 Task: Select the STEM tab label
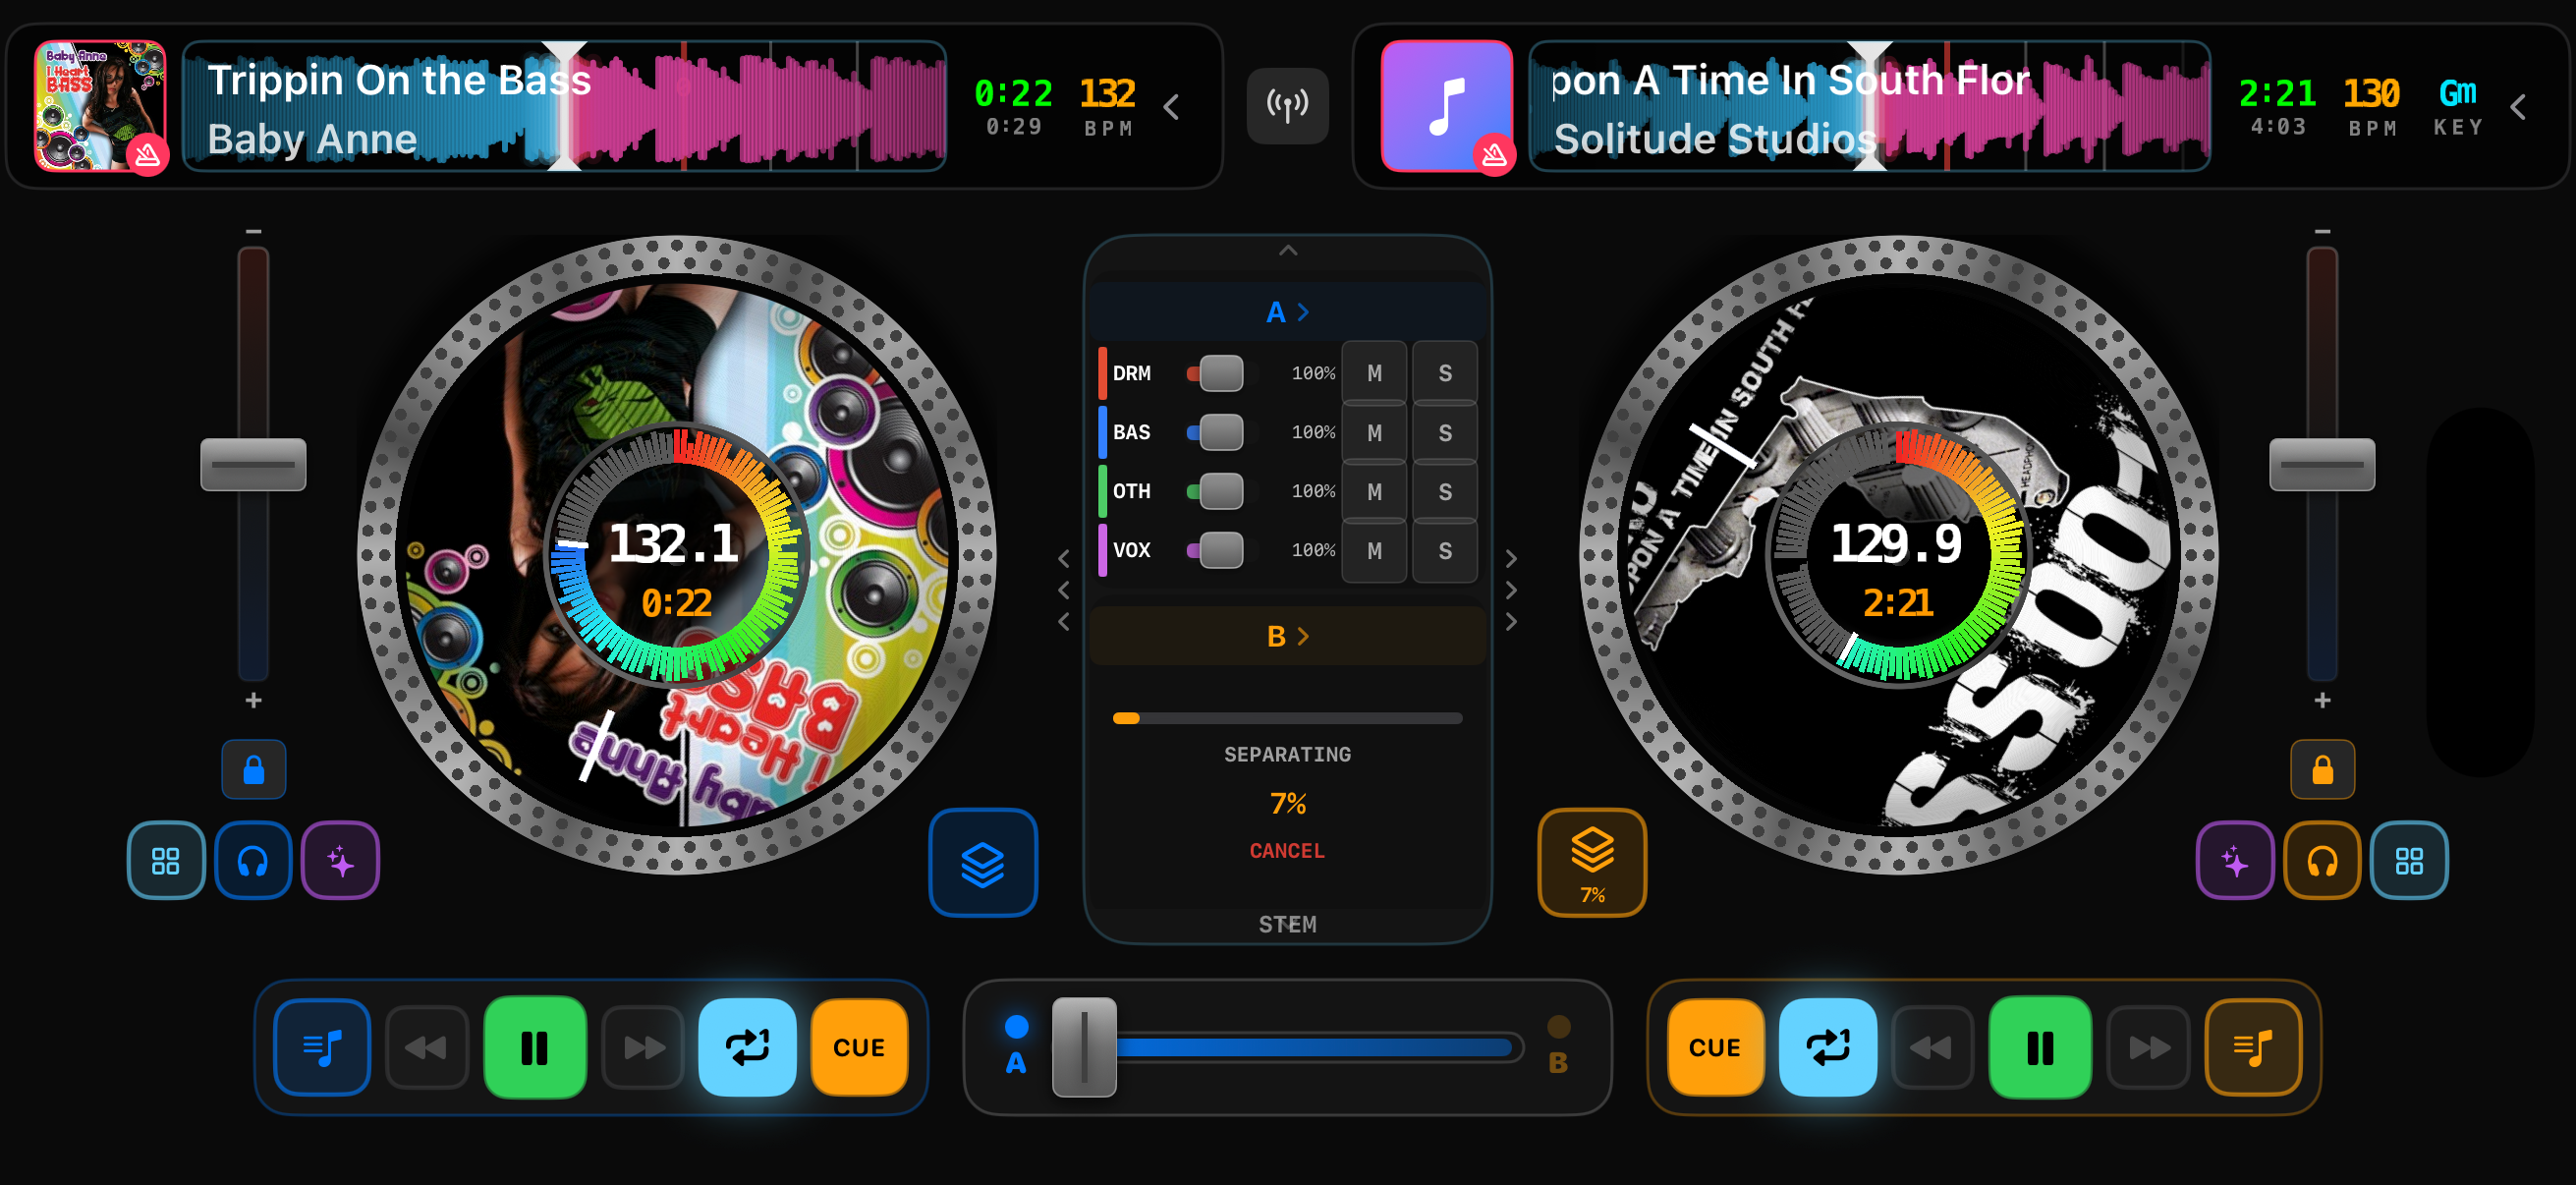pos(1288,924)
